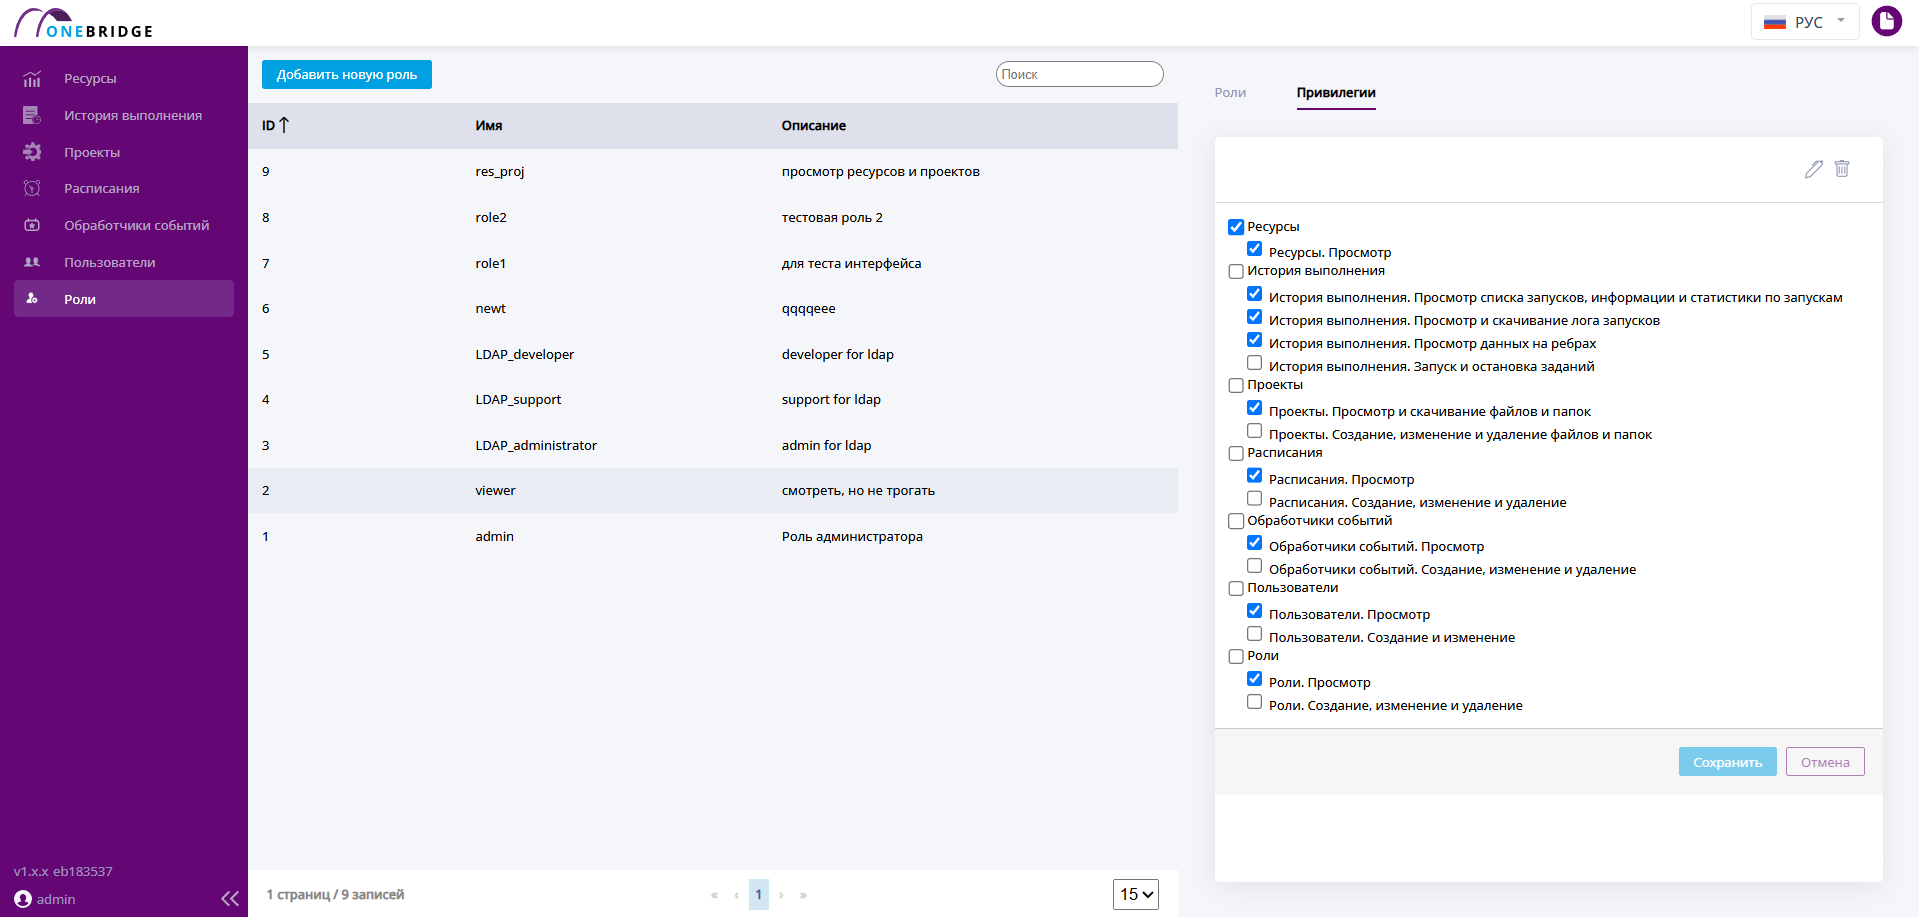1919x917 pixels.
Task: Click the Обработчики событий sidebar icon
Action: click(32, 226)
